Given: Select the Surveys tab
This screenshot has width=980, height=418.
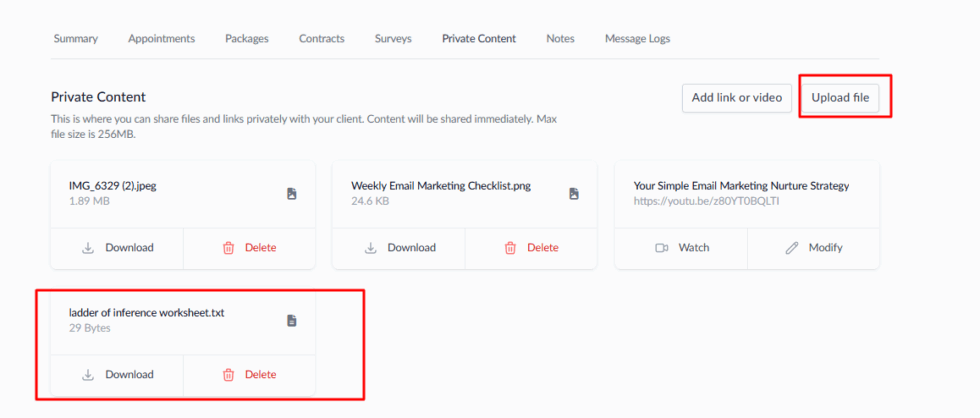Looking at the screenshot, I should [393, 39].
